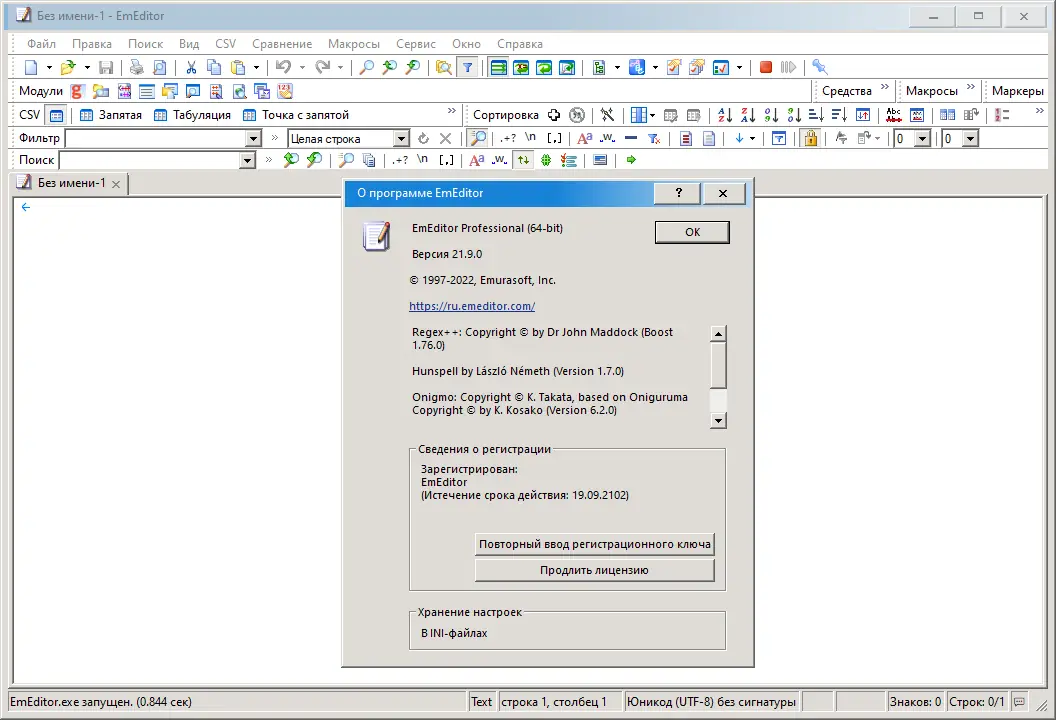Open dropdown arrow next to Open folder icon
The width and height of the screenshot is (1056, 720).
point(87,67)
